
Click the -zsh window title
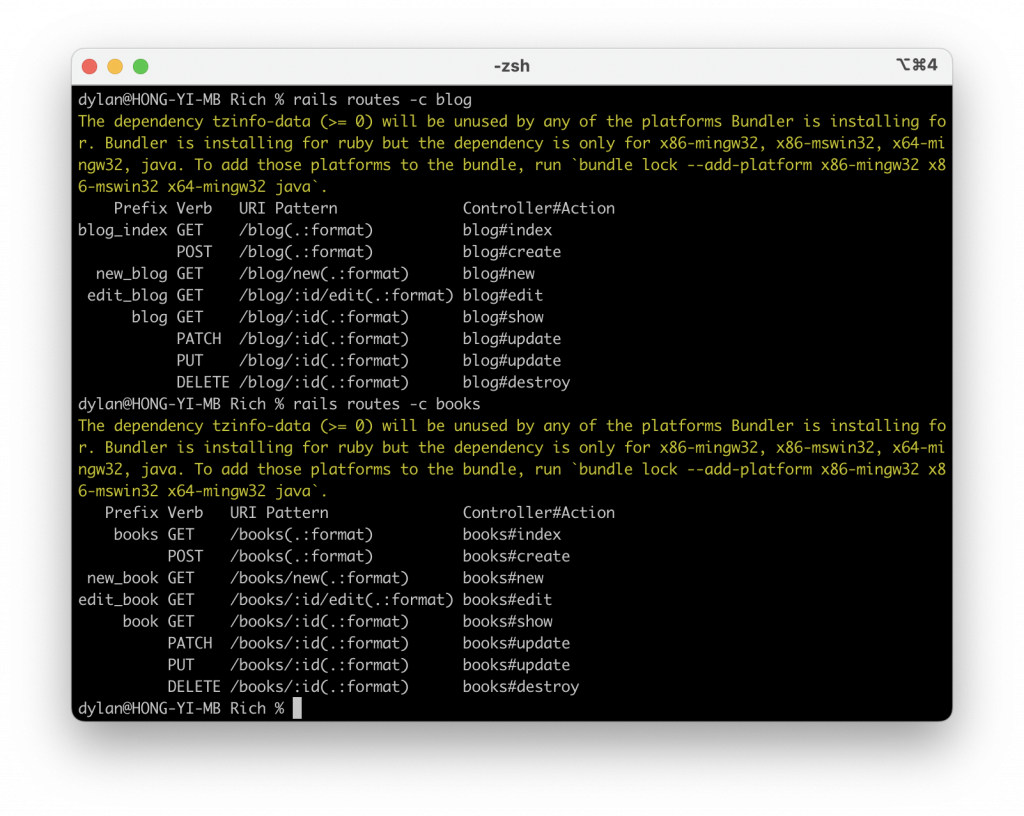(x=511, y=67)
